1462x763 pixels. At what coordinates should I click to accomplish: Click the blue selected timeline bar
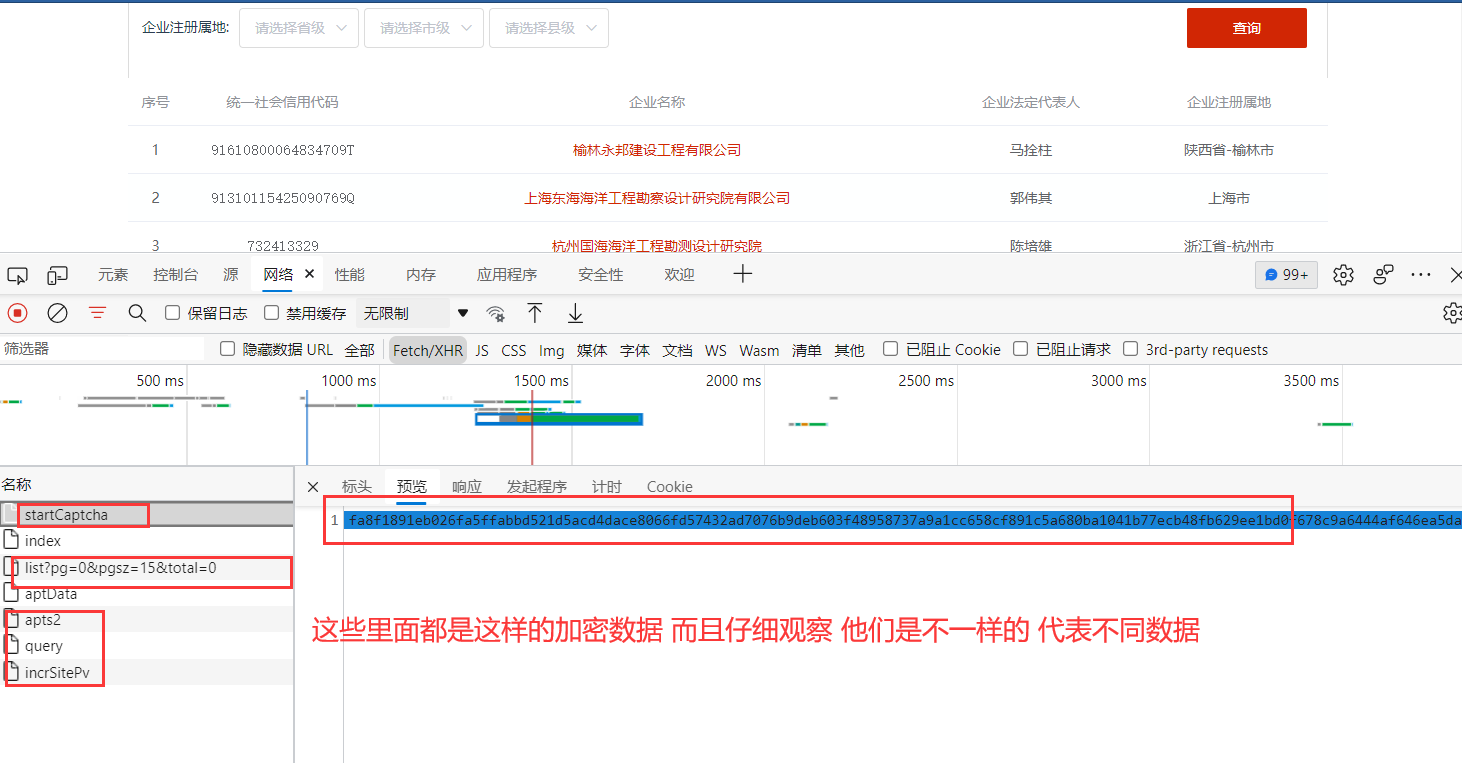558,419
